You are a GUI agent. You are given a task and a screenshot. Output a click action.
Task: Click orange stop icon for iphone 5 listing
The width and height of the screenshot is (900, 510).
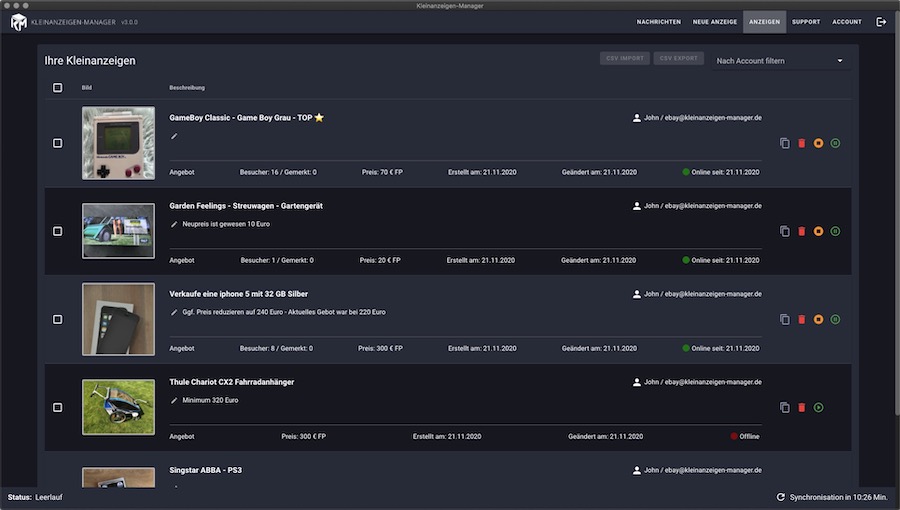[818, 320]
